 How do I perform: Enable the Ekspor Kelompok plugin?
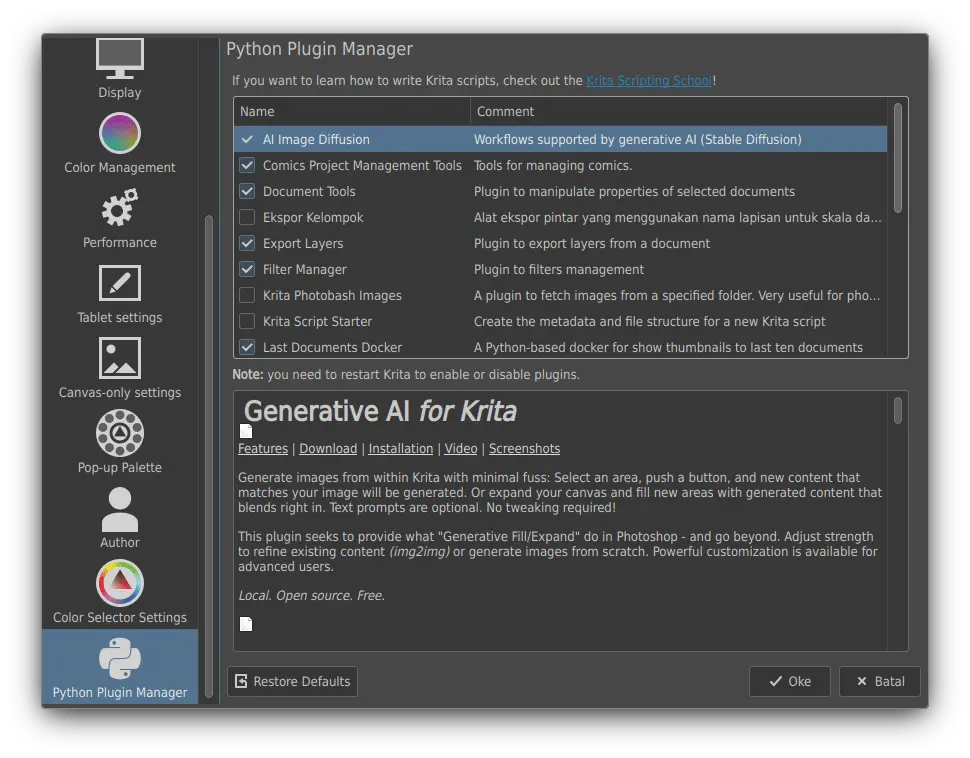point(247,217)
